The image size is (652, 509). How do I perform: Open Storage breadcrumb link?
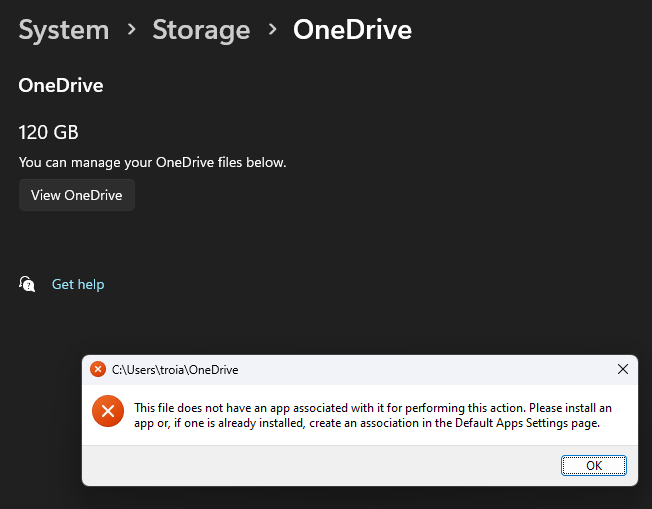201,30
